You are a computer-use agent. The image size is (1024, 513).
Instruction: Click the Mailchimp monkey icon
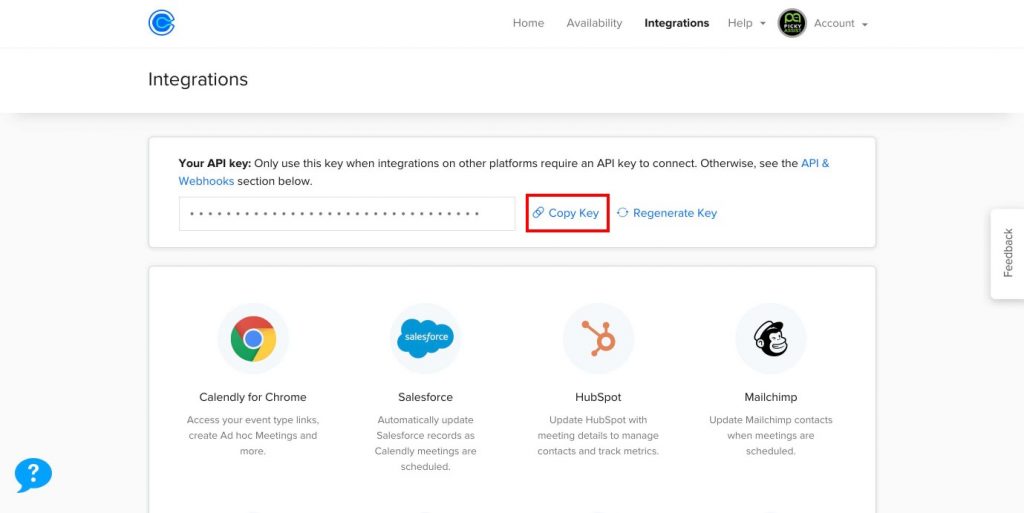point(771,339)
